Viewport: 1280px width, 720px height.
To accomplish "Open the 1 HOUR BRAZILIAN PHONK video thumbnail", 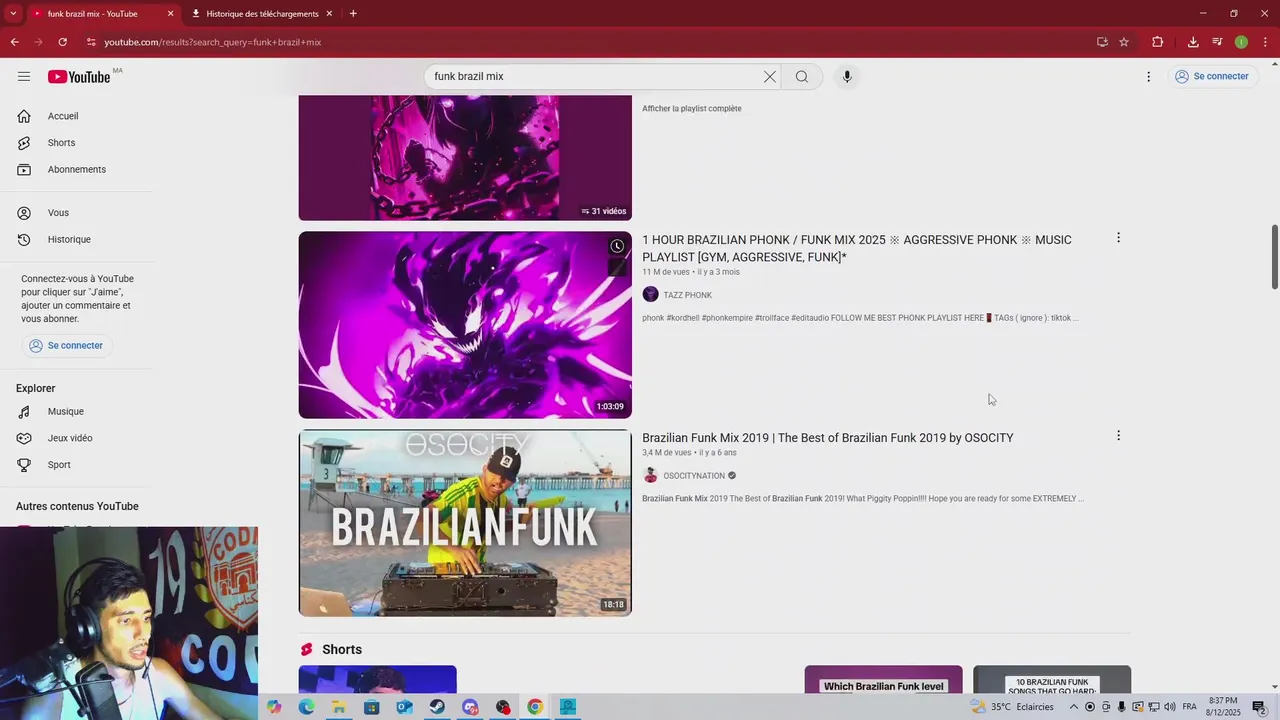I will pos(465,325).
